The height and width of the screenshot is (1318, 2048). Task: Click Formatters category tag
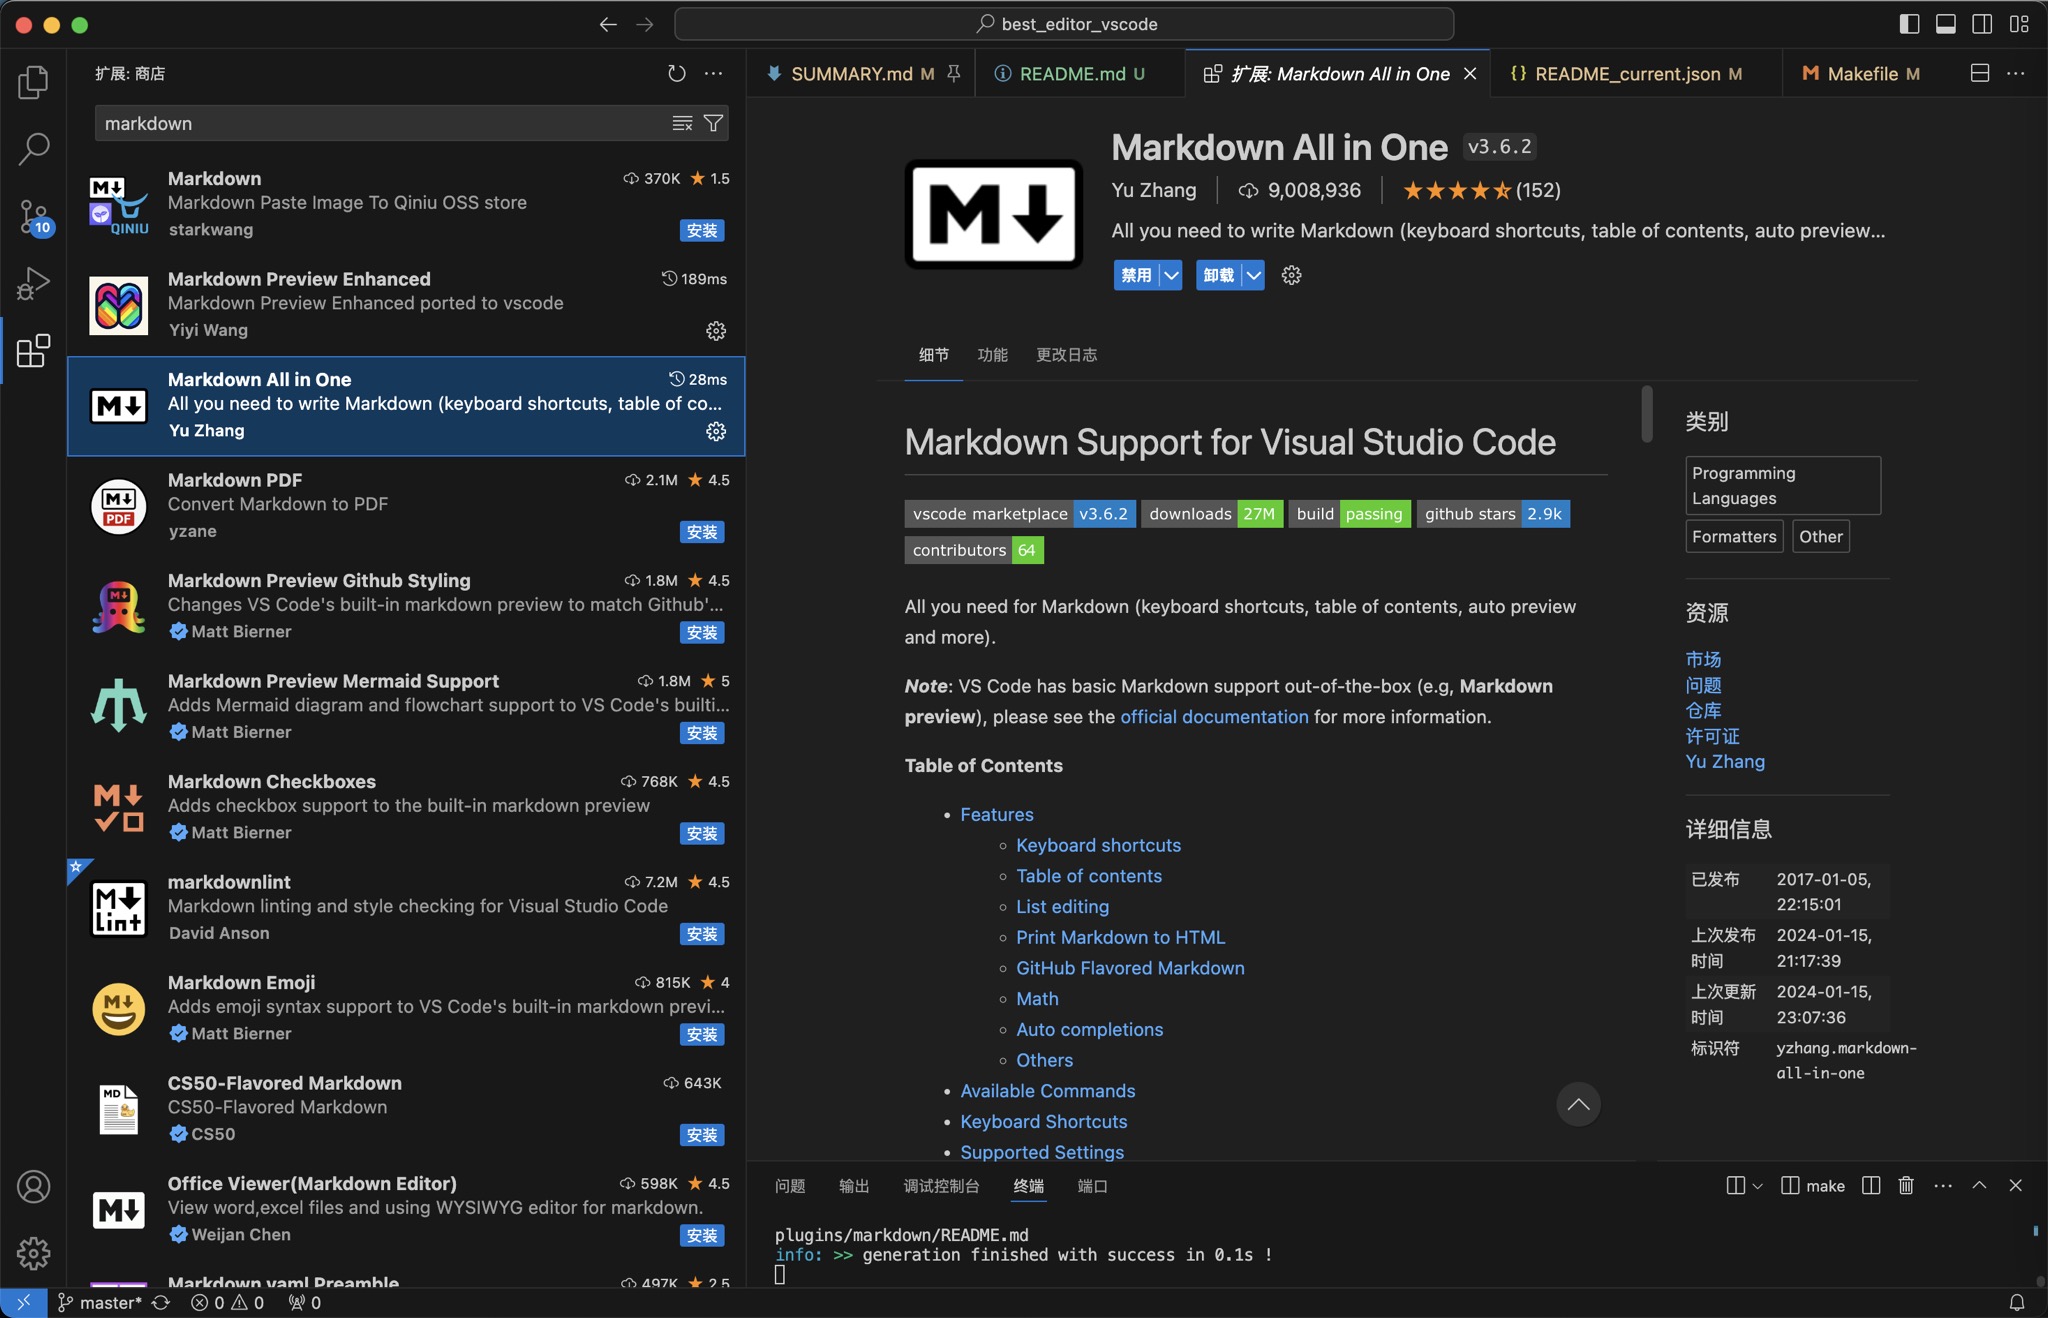1734,537
